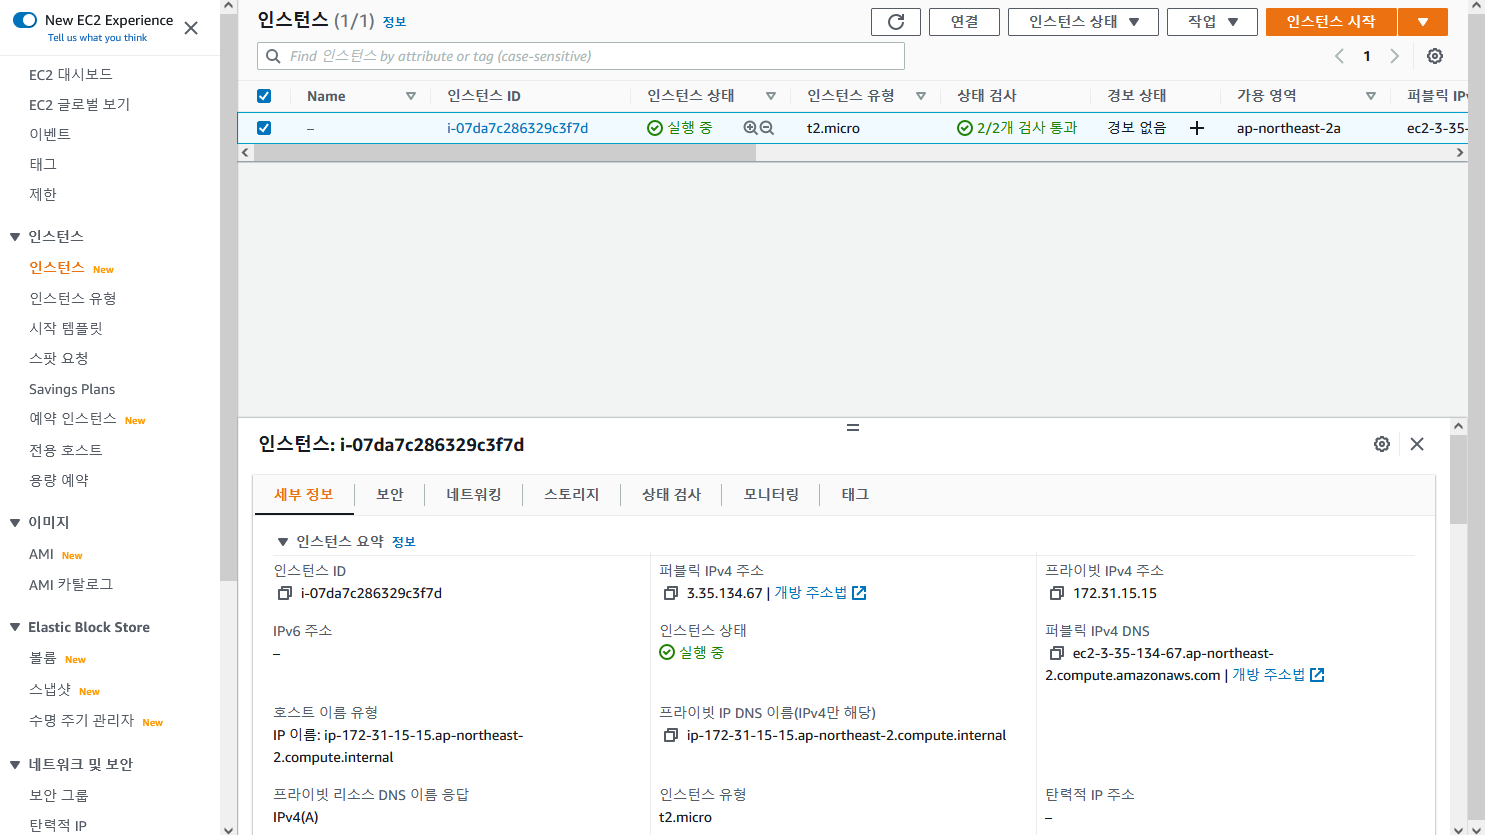Click 2/2개 검사 통과 status cell
The image size is (1485, 835).
point(1017,128)
